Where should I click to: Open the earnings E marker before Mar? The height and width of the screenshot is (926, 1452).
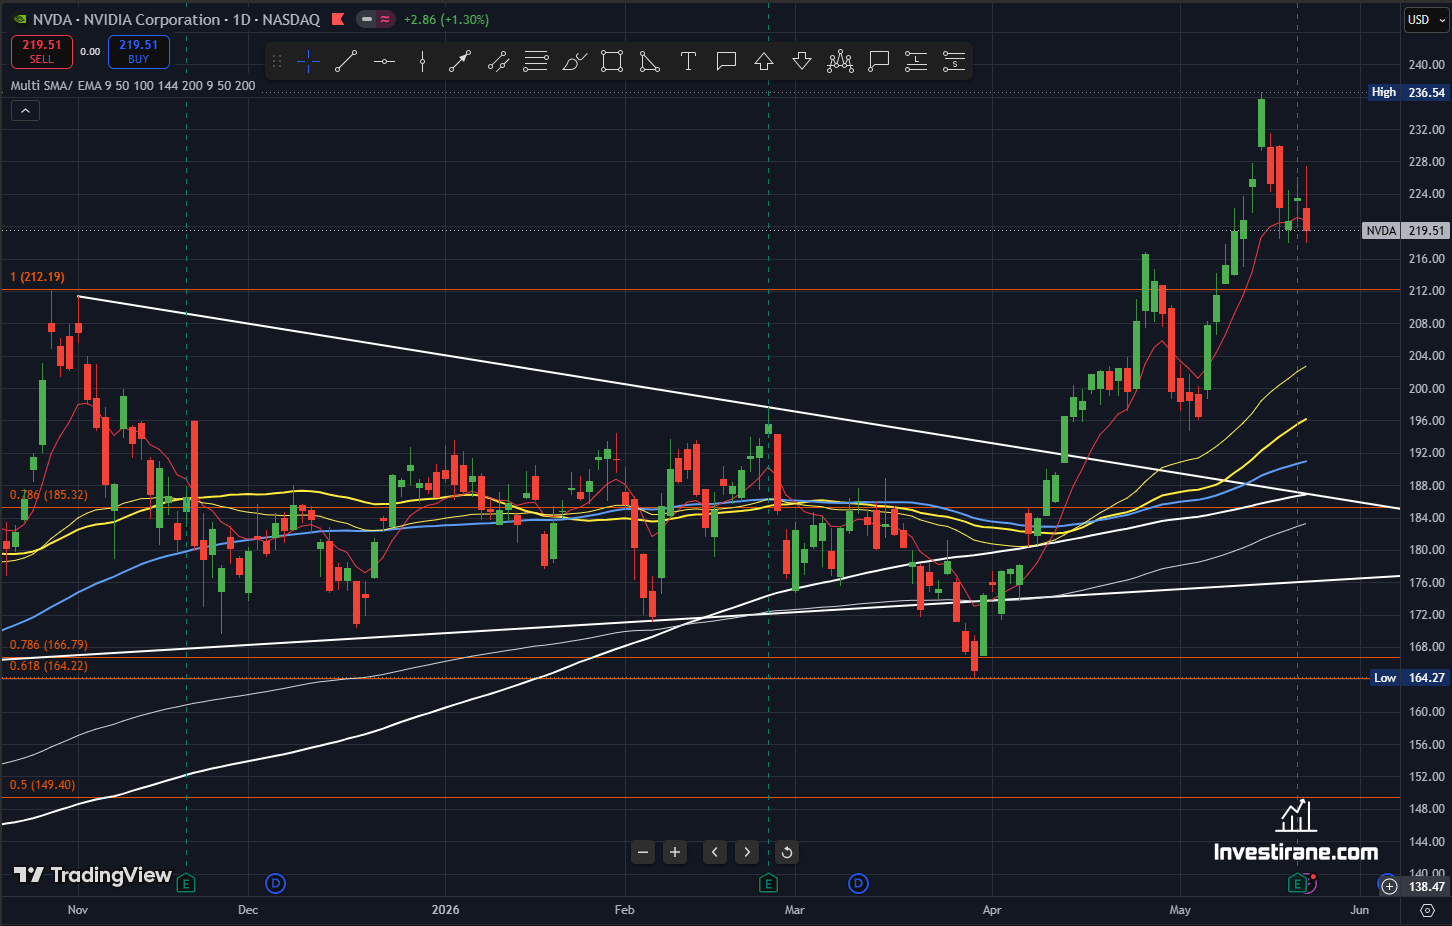(768, 883)
